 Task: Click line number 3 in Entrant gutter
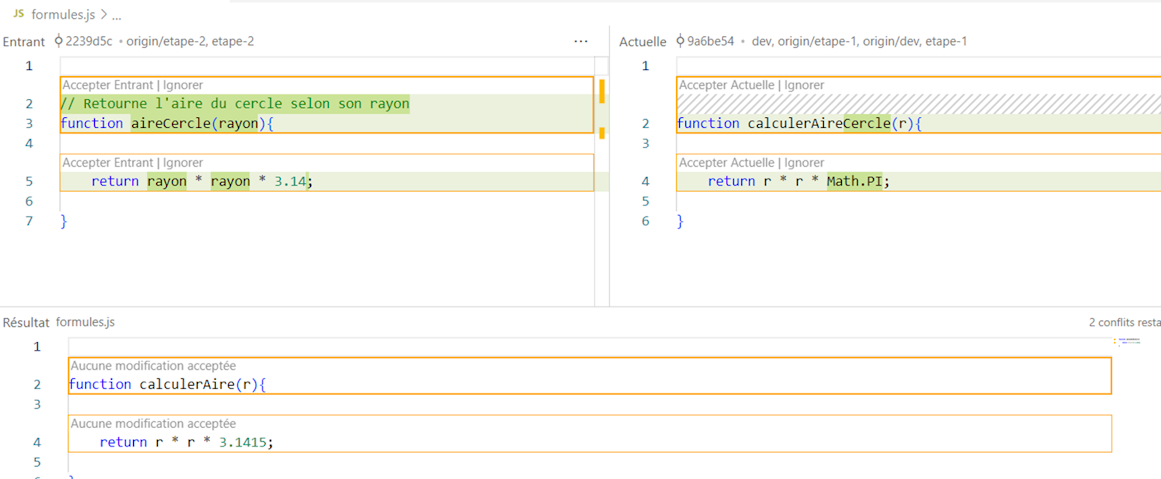(x=29, y=124)
